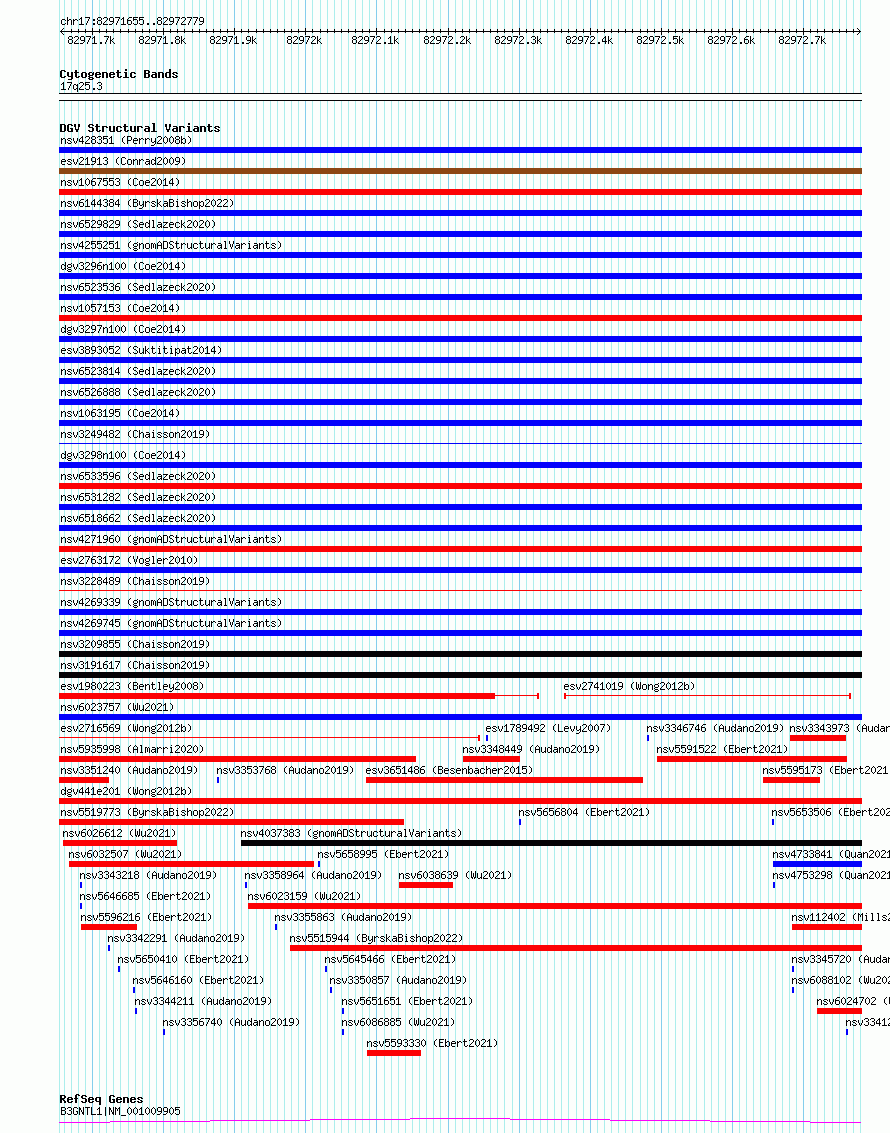
Task: Click esv3893052 (Suktitipat2014) label
Action: click(141, 350)
